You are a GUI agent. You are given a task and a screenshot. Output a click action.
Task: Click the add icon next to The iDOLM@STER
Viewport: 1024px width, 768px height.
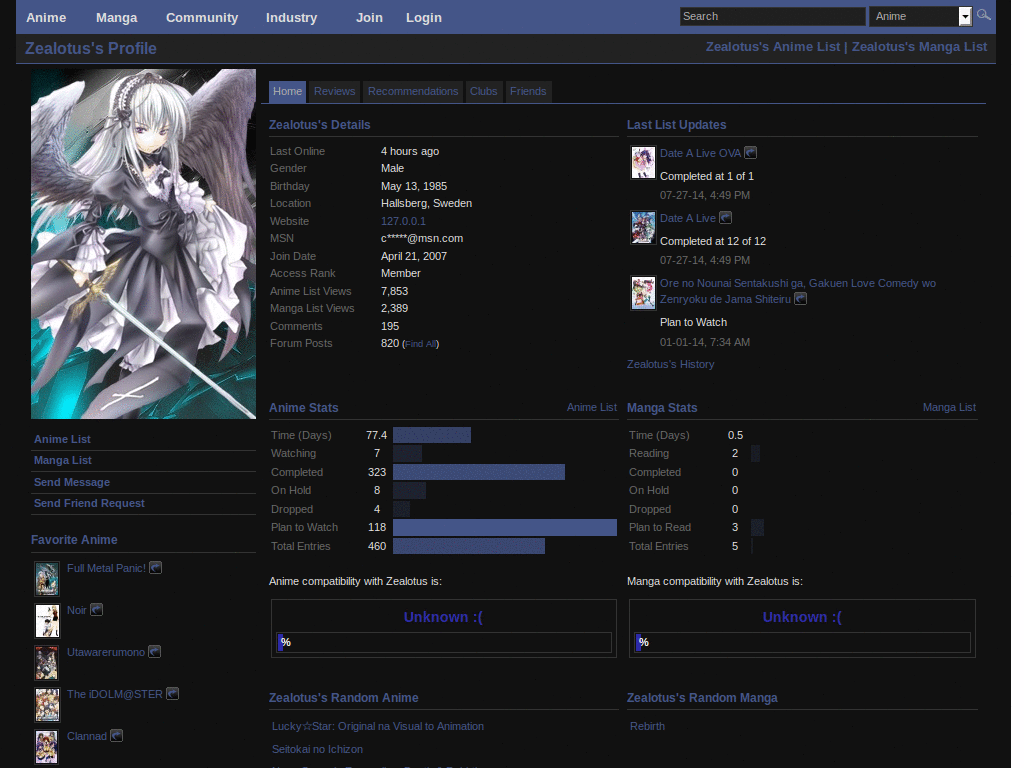pyautogui.click(x=172, y=693)
